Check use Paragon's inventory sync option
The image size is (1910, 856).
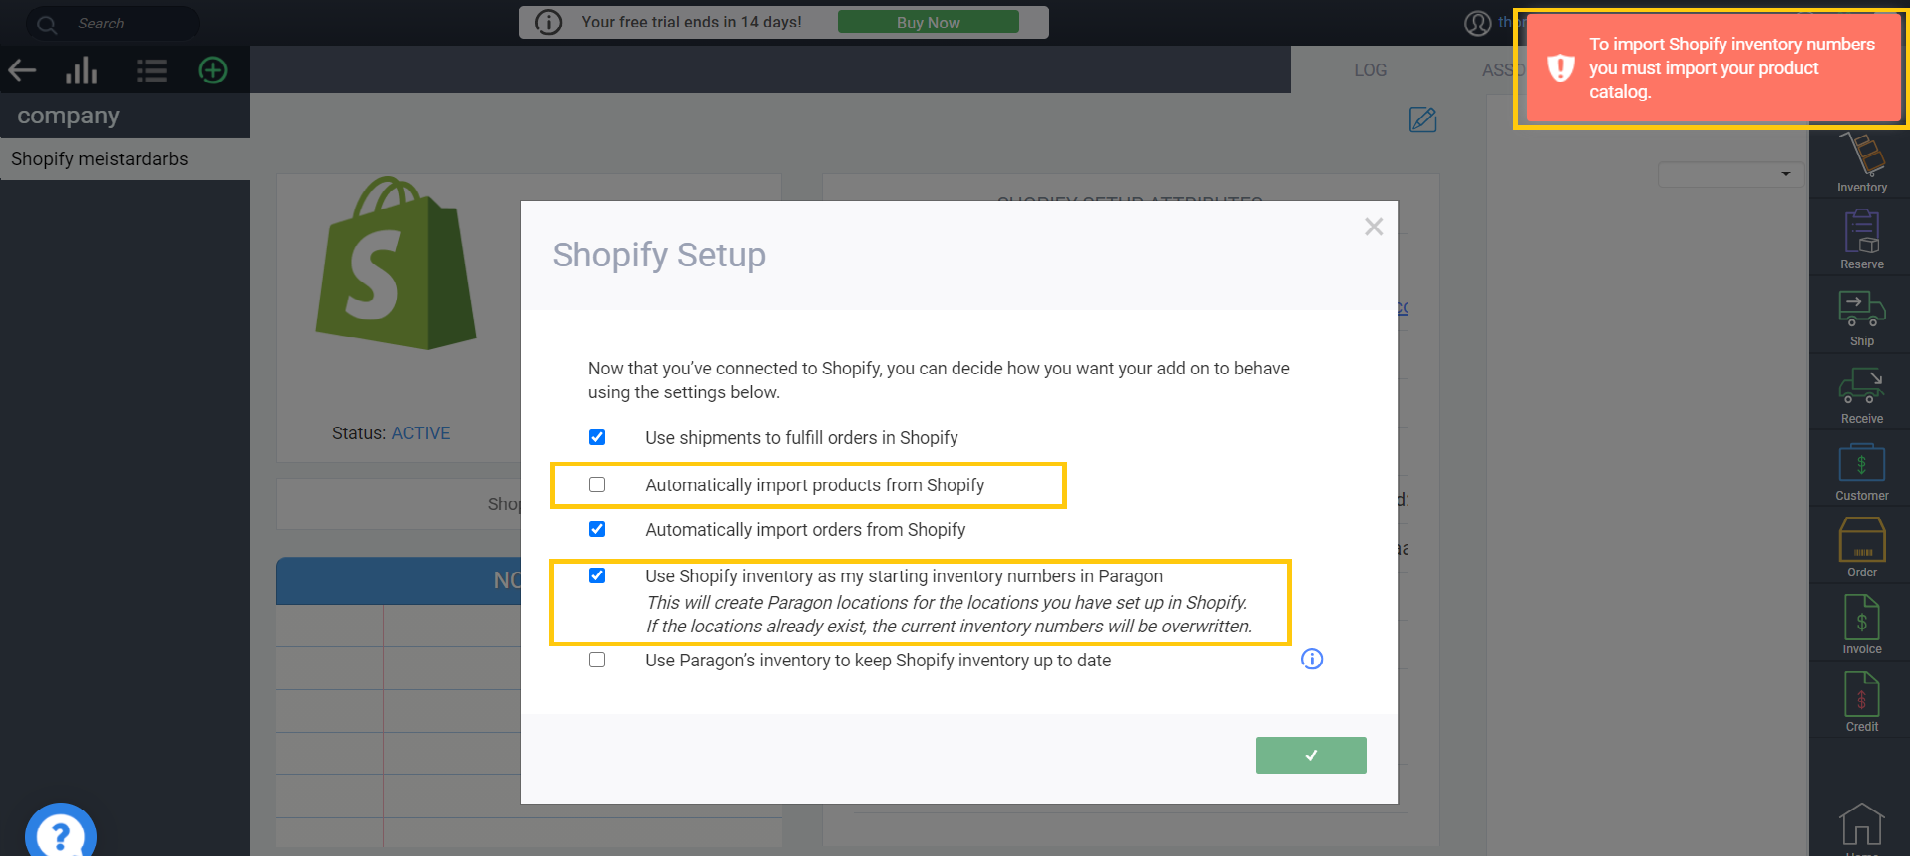[597, 660]
